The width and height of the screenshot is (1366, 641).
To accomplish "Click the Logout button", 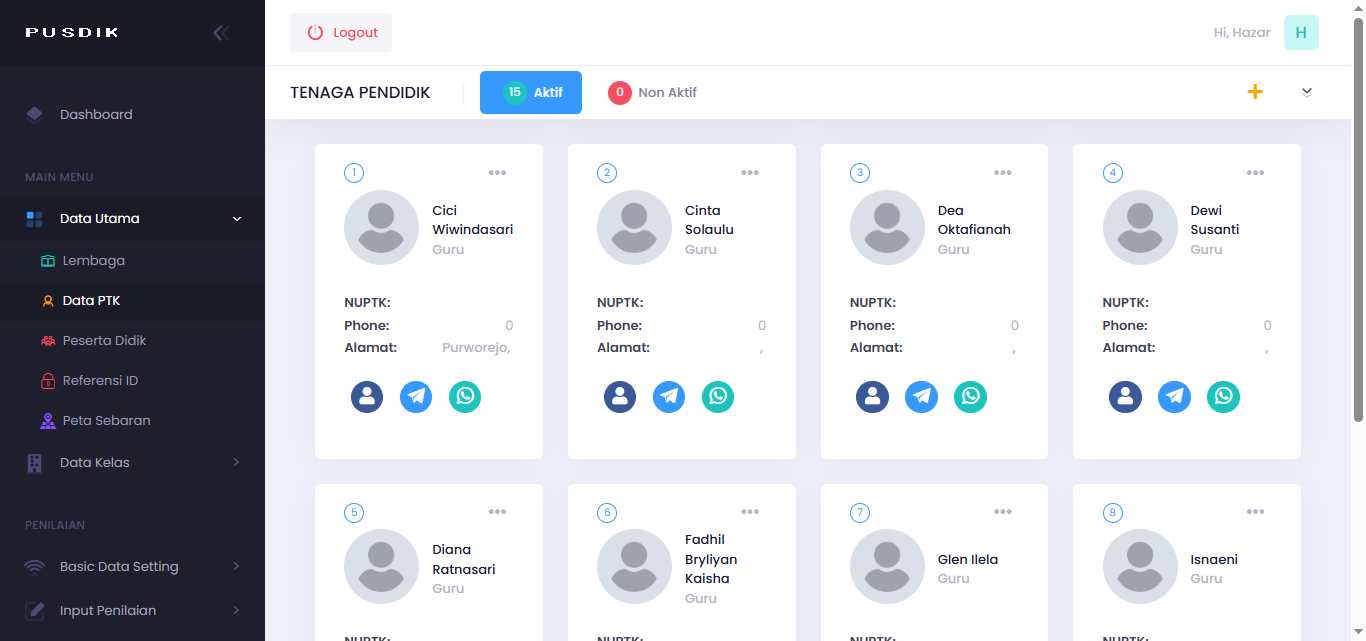I will [x=341, y=32].
